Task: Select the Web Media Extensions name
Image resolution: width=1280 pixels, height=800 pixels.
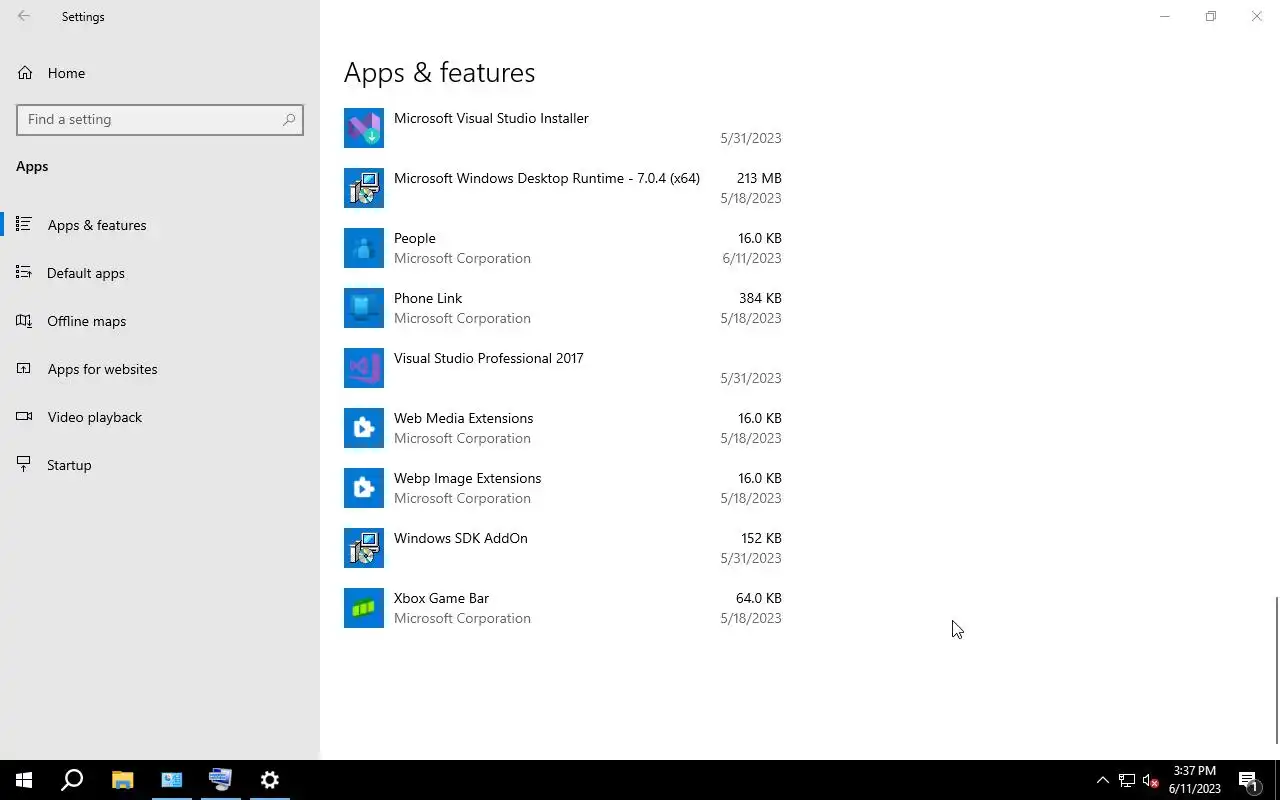Action: pyautogui.click(x=463, y=418)
